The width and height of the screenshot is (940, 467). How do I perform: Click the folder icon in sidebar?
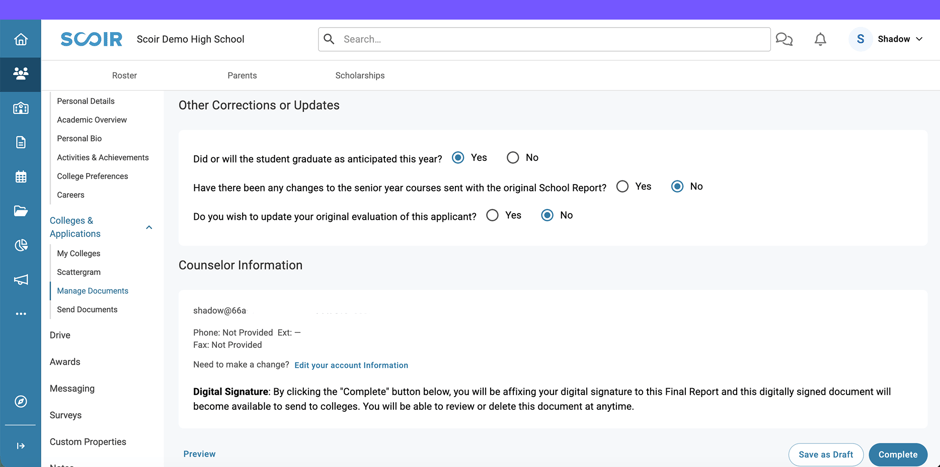click(x=20, y=211)
